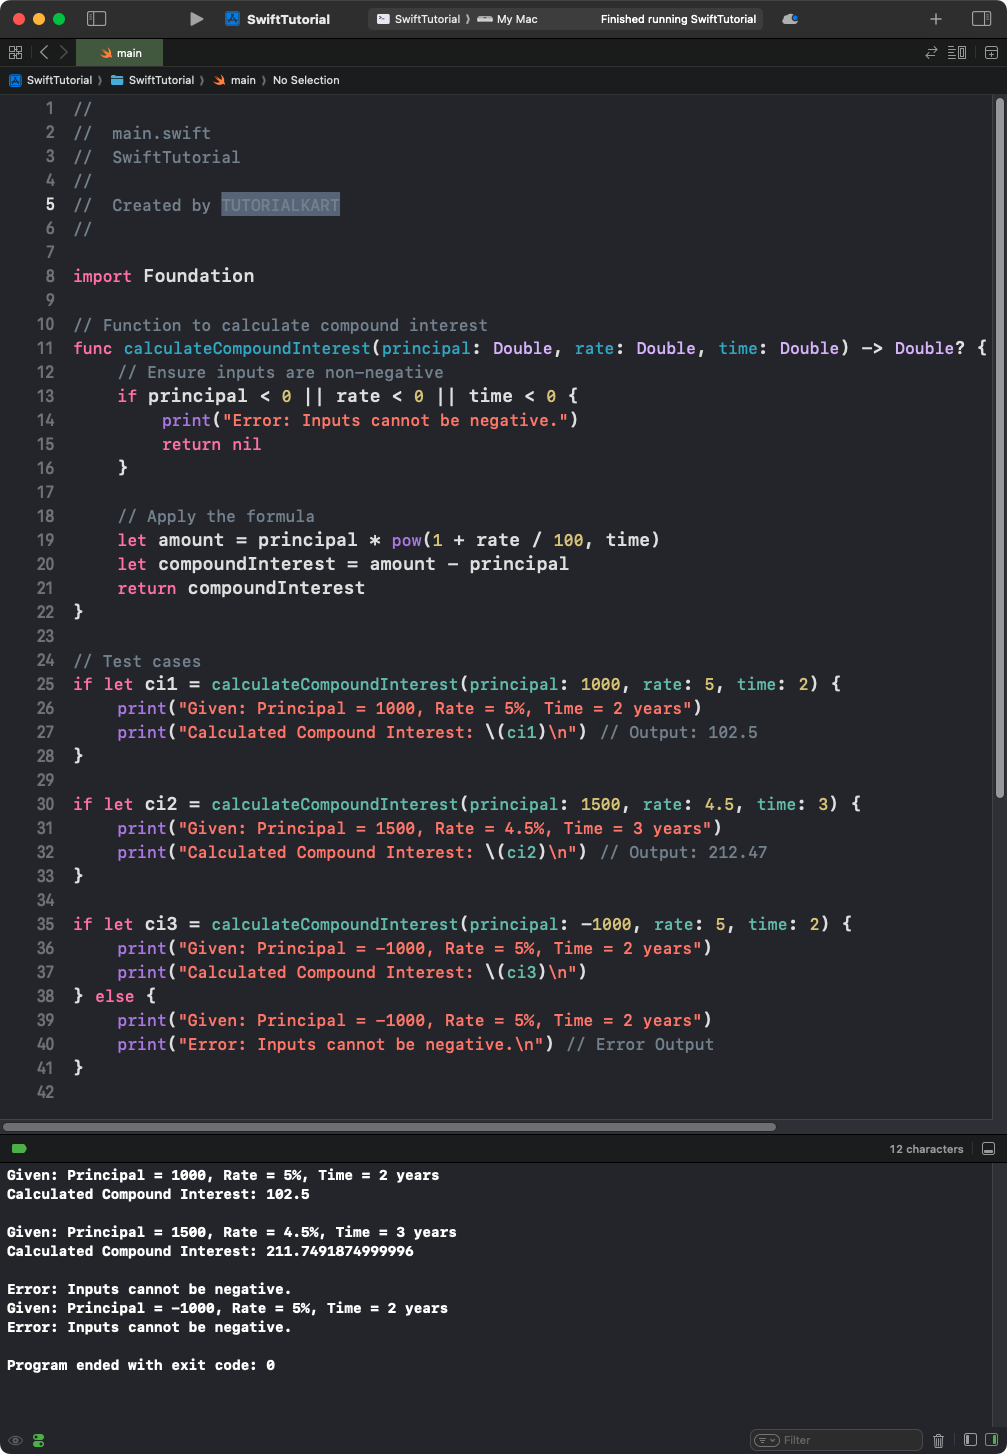1007x1454 pixels.
Task: Toggle the variables view eye icon
Action: (15, 1440)
